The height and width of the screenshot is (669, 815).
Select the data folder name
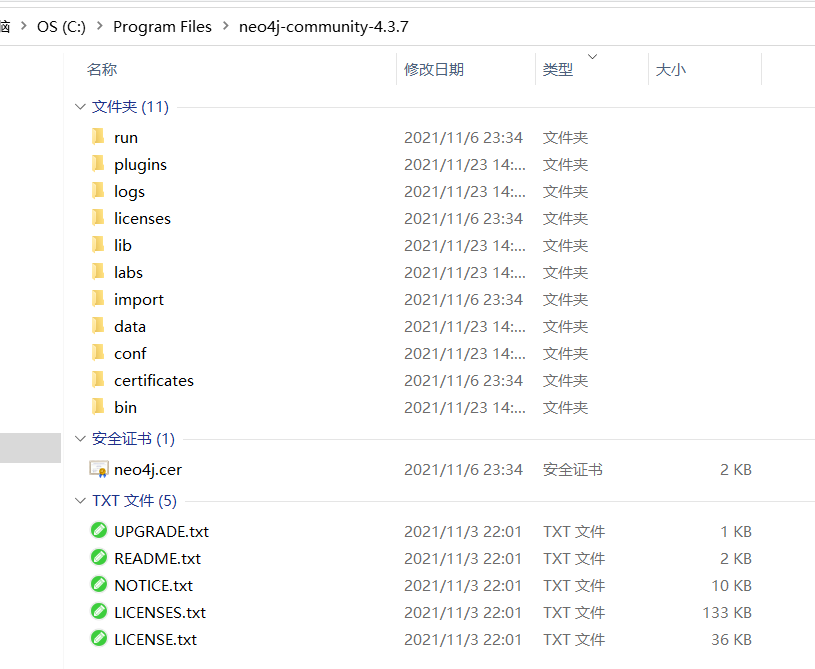click(130, 326)
